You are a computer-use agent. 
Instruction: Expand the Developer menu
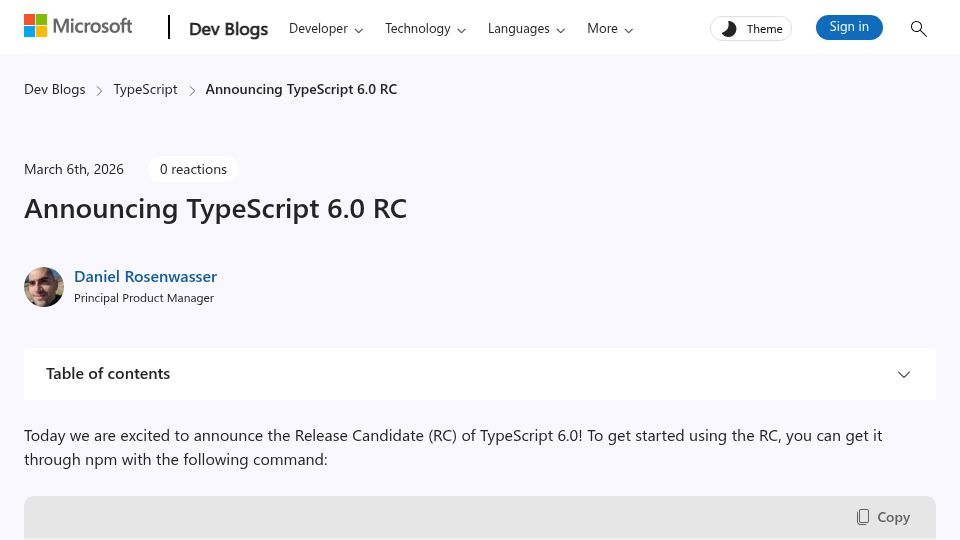(326, 29)
